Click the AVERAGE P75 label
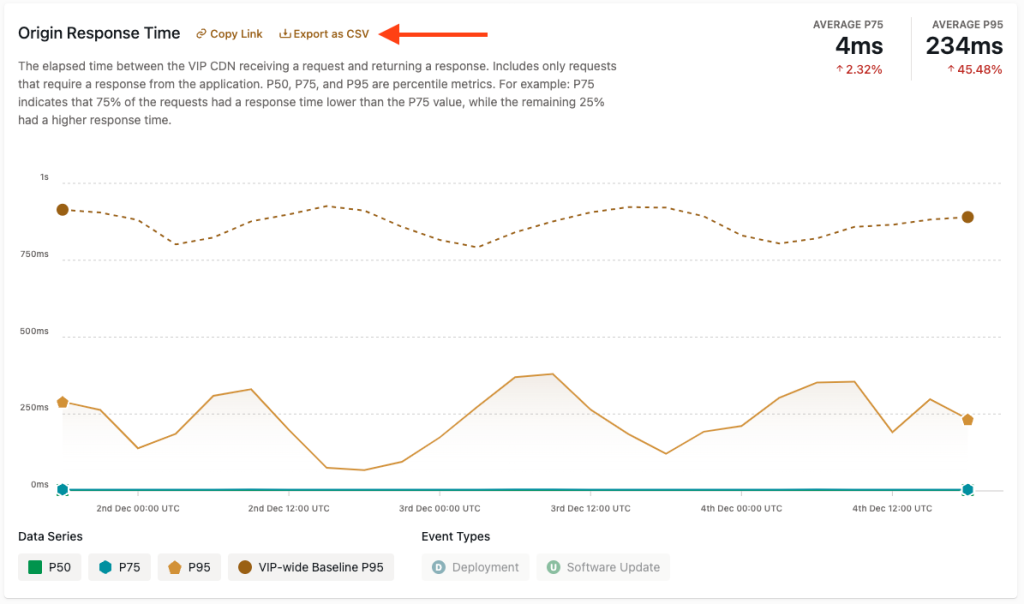The height and width of the screenshot is (604, 1024). click(848, 25)
